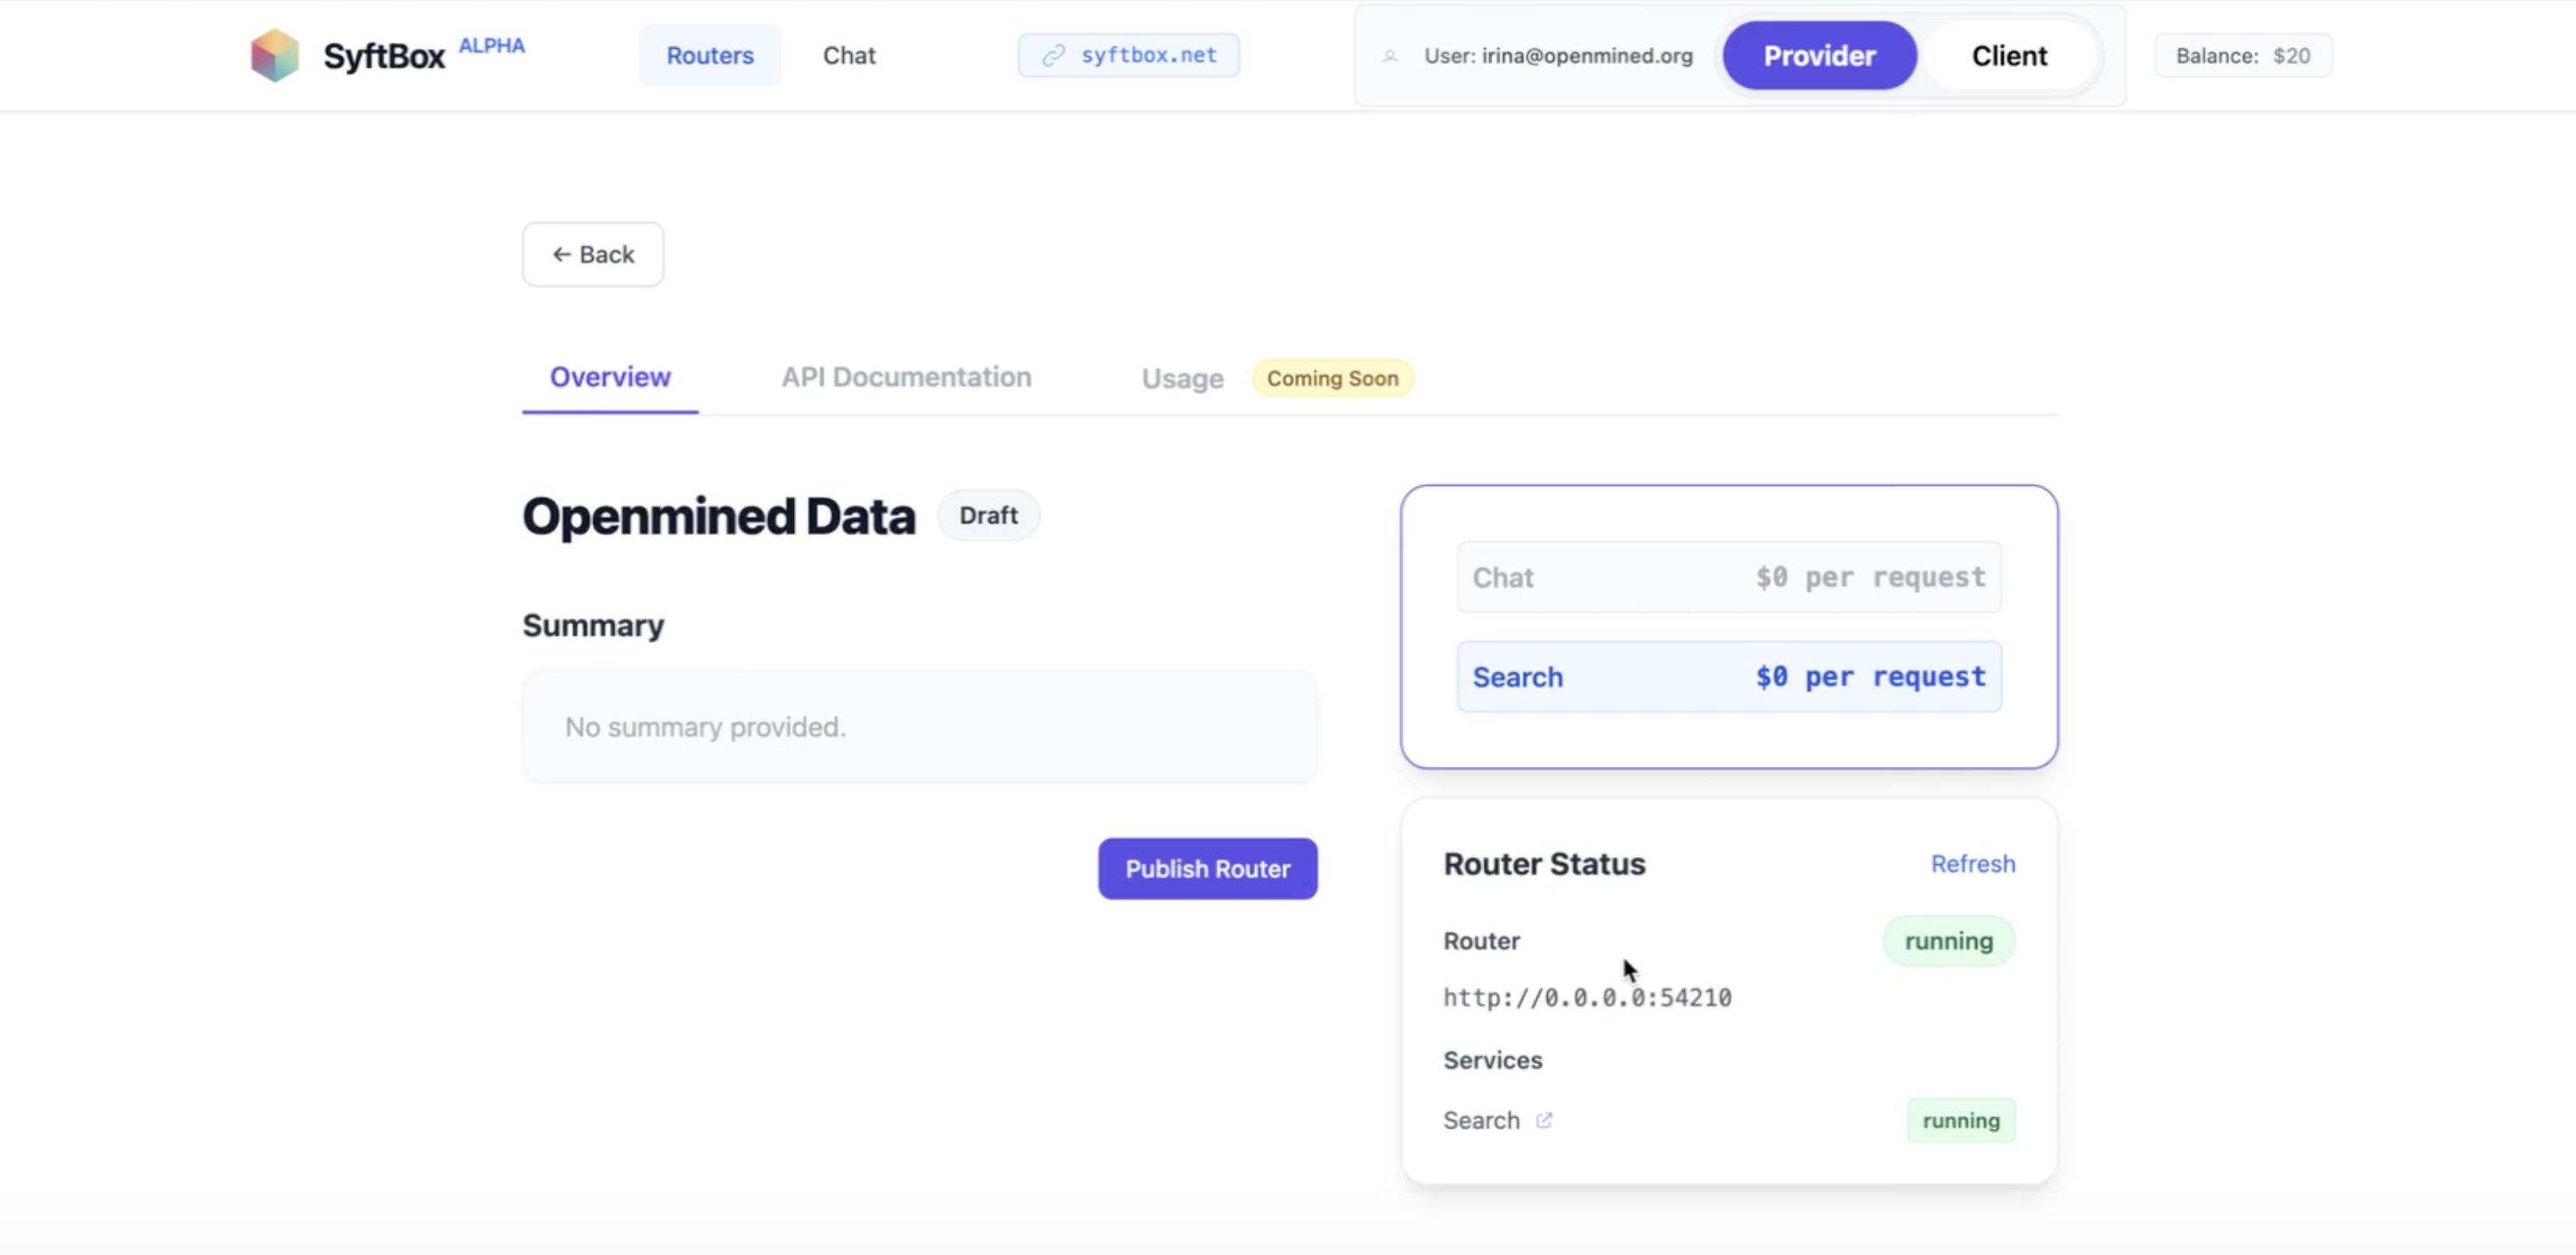2576x1255 pixels.
Task: Click the SyftBox cube logo
Action: 274,55
